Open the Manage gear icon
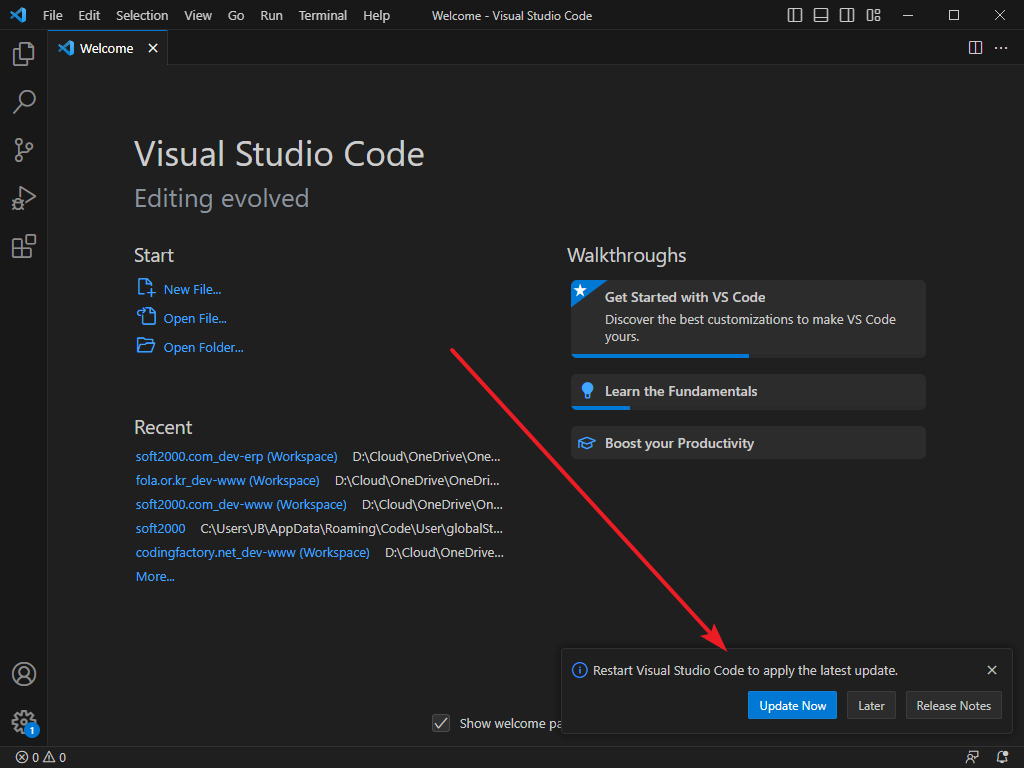This screenshot has width=1024, height=768. (x=24, y=722)
